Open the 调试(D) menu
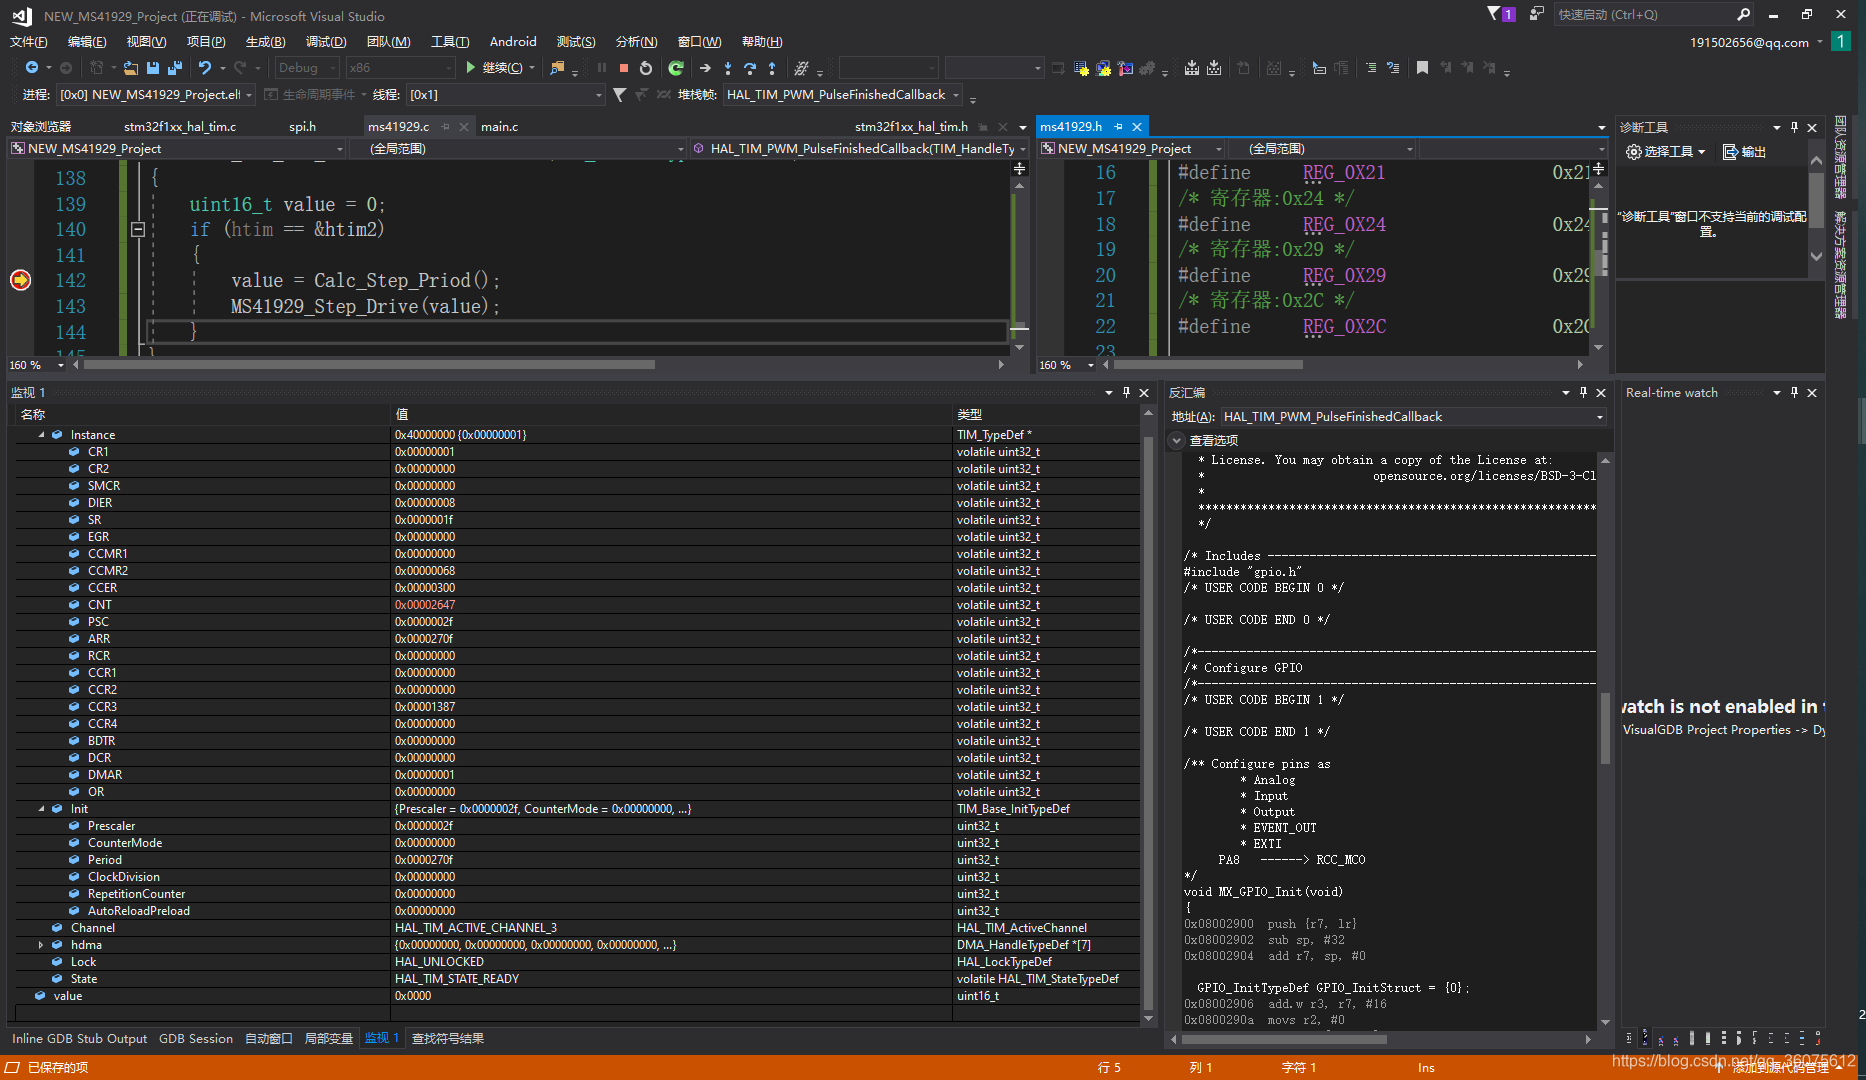 coord(325,41)
